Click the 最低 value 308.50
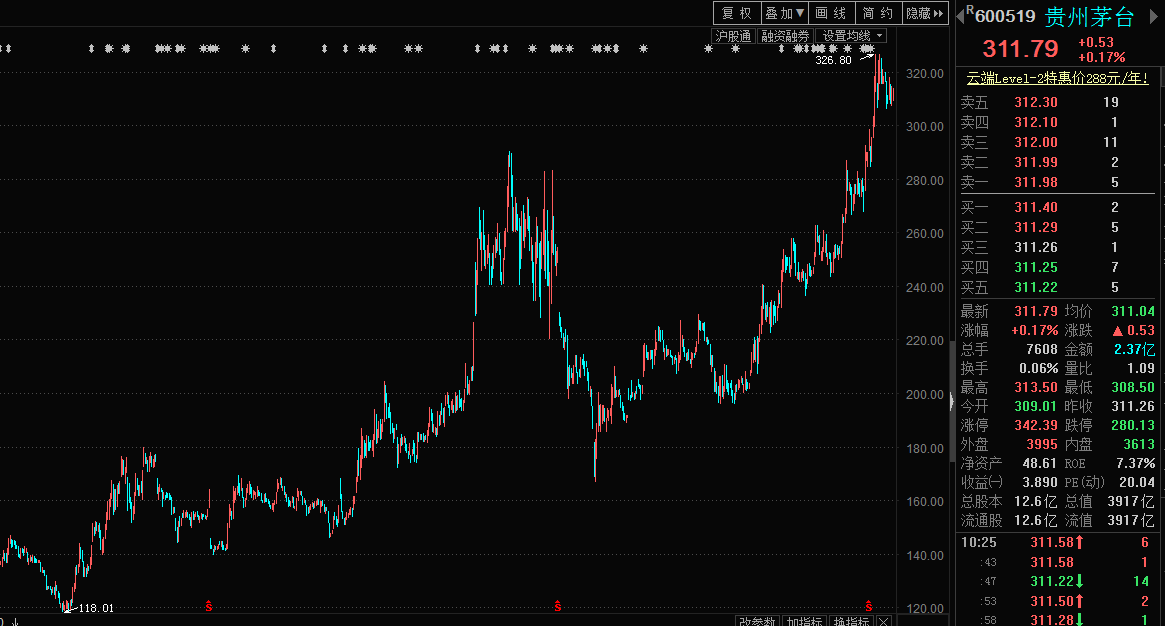The image size is (1165, 626). tap(1133, 388)
